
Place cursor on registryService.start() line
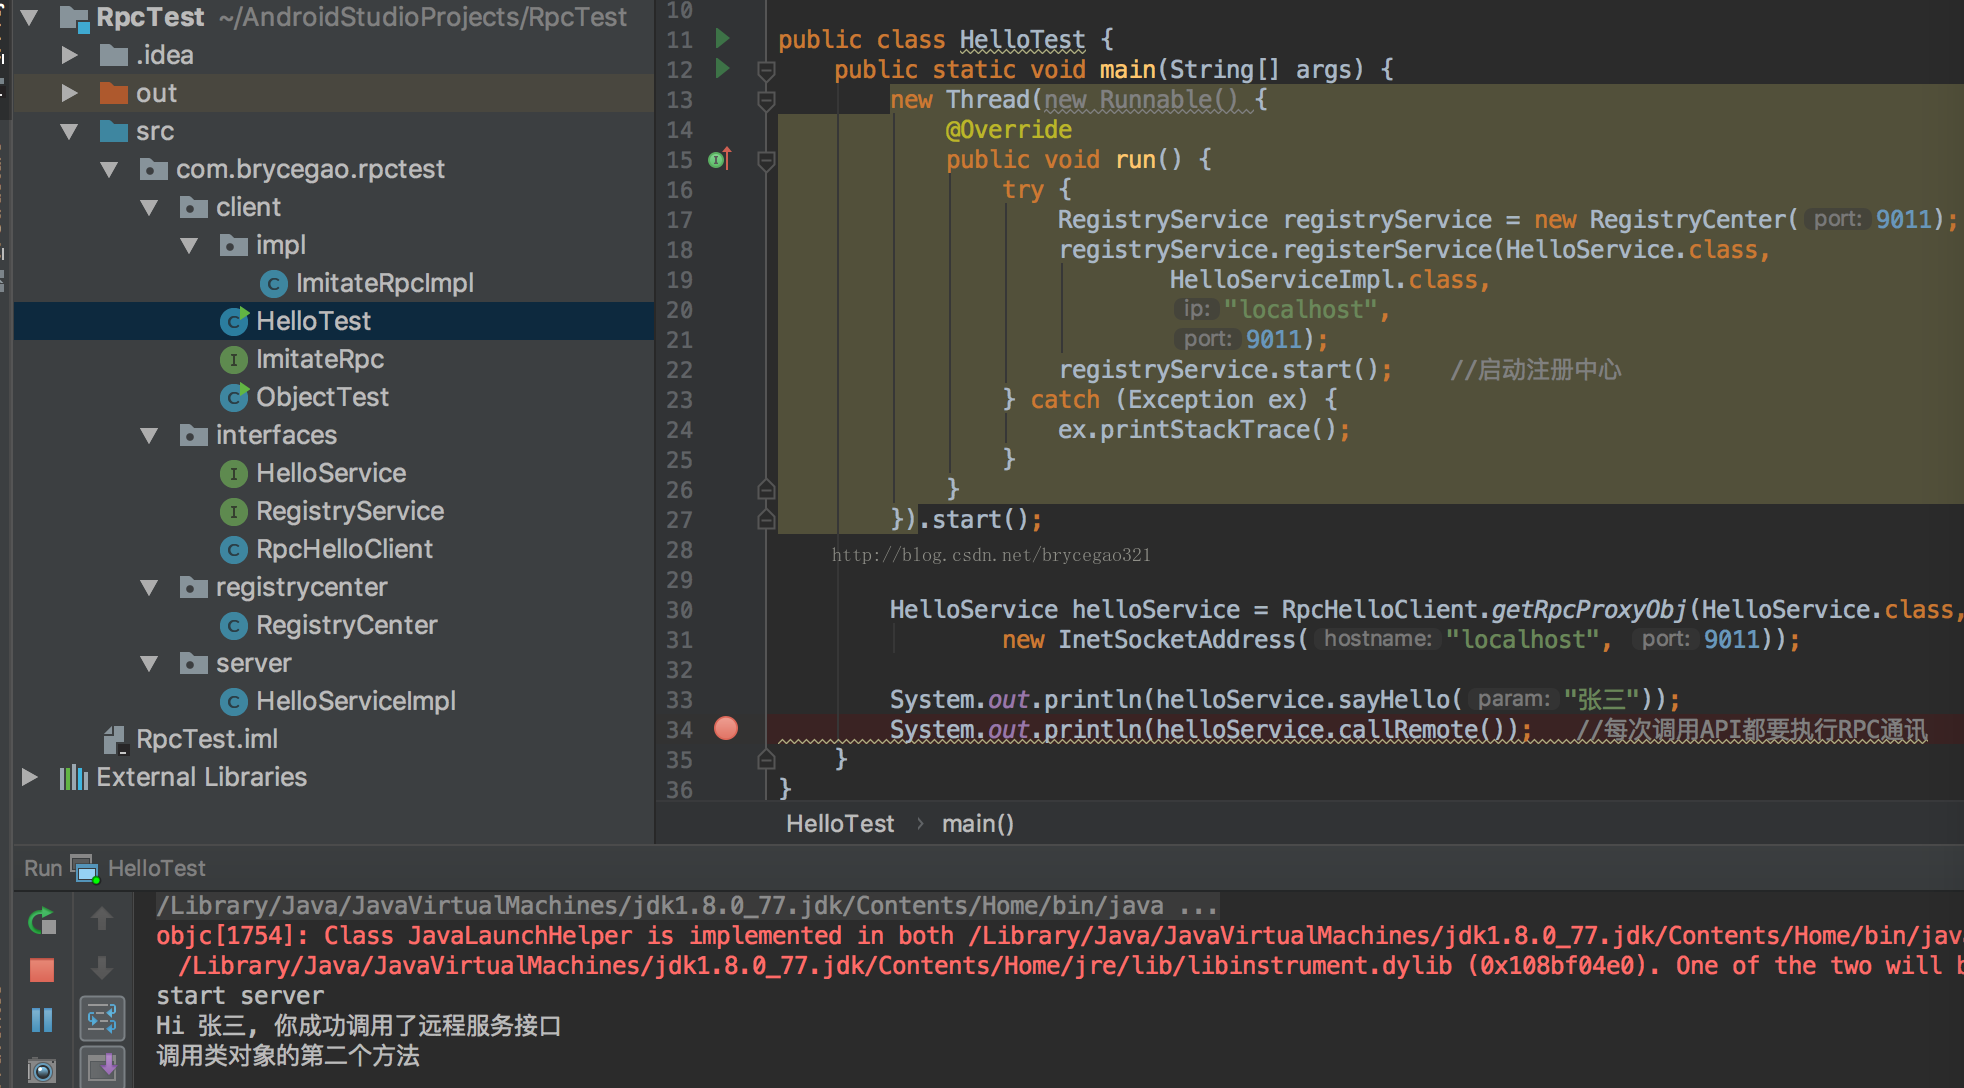[1224, 370]
